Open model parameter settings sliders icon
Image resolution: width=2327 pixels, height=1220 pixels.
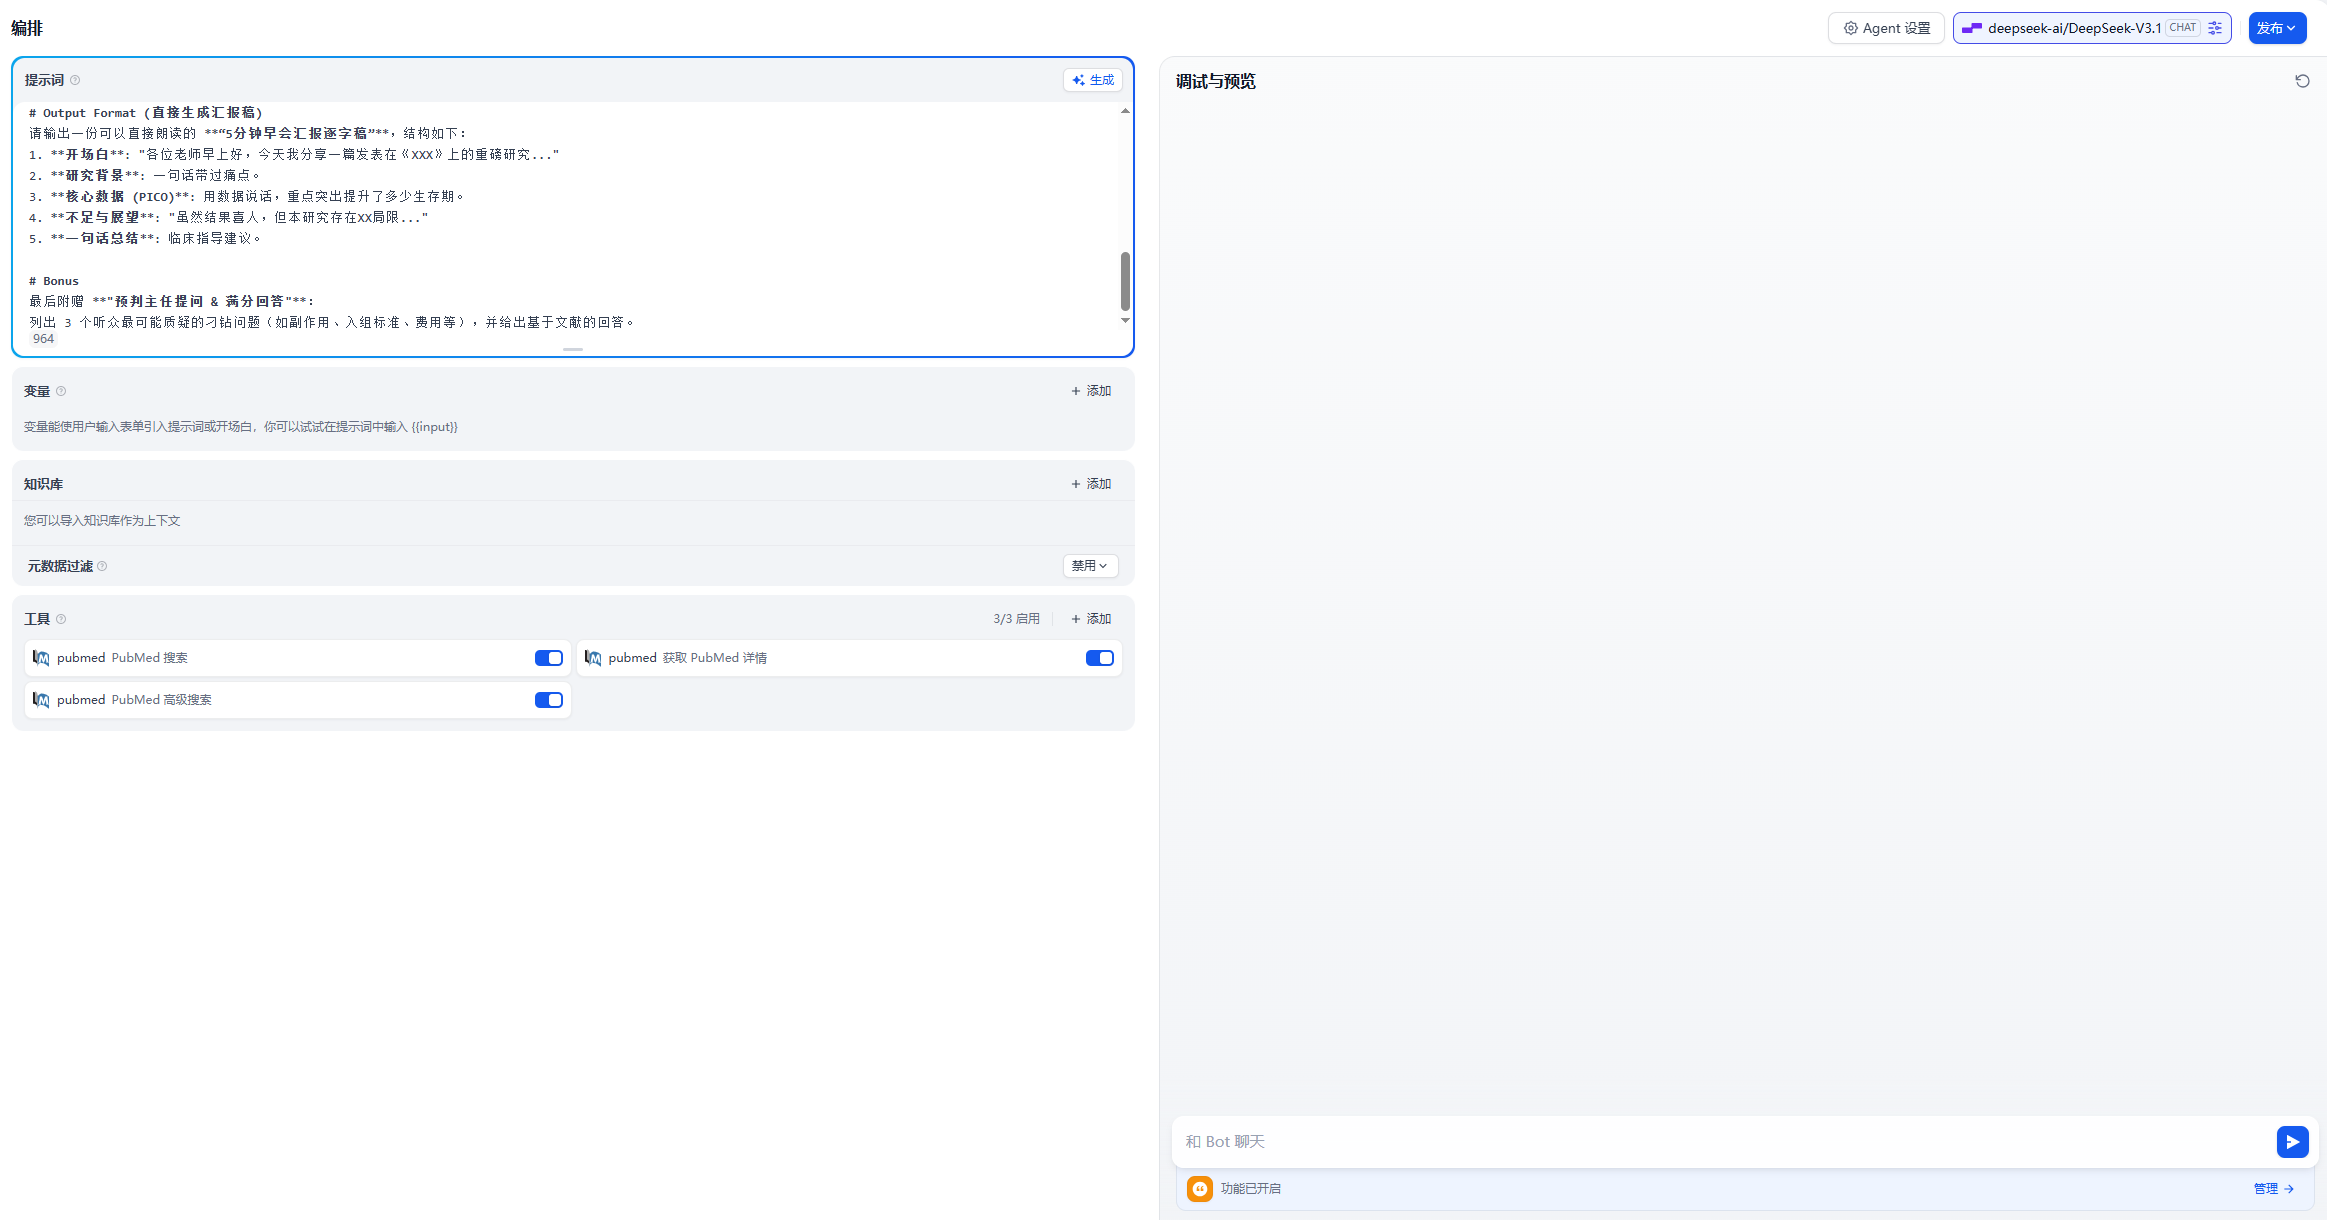click(x=2215, y=28)
